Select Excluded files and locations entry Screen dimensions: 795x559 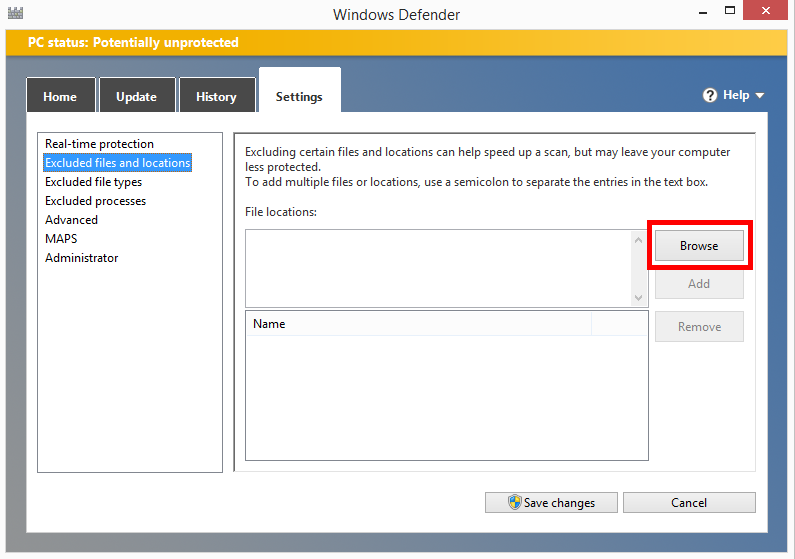[x=118, y=163]
